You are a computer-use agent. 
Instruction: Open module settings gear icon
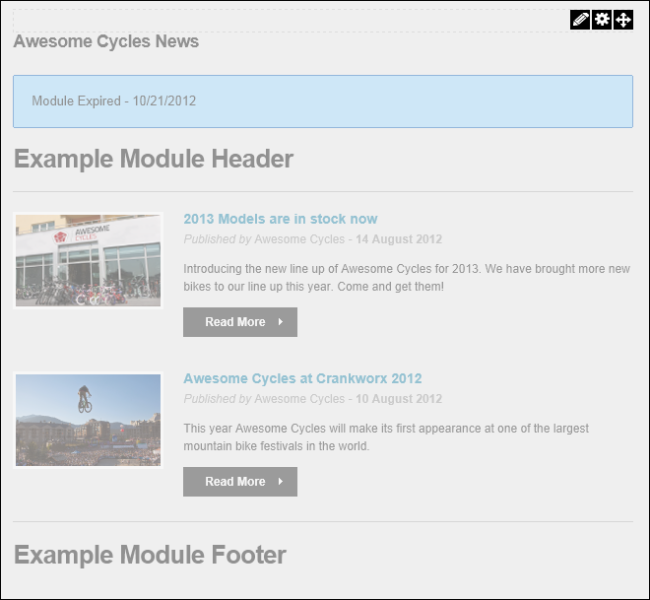[601, 19]
